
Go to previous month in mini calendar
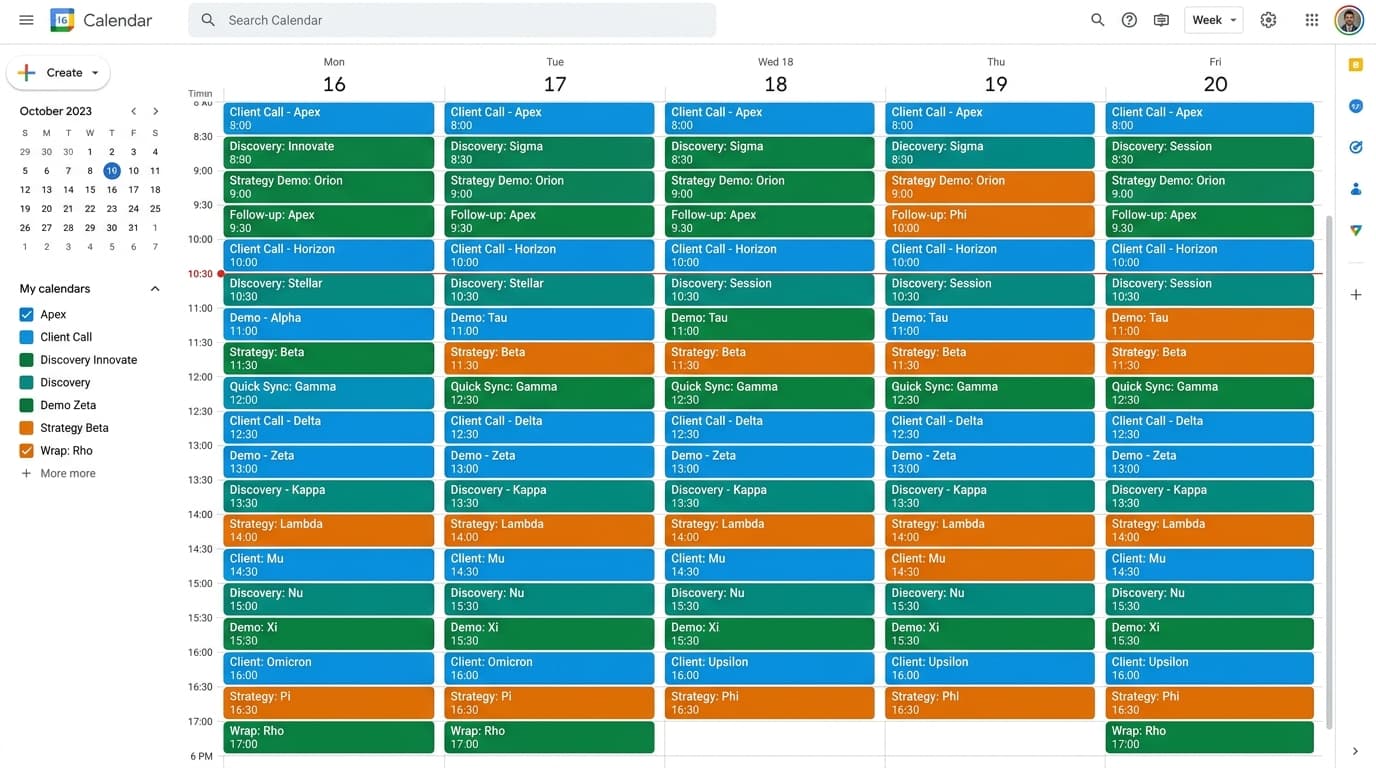133,111
